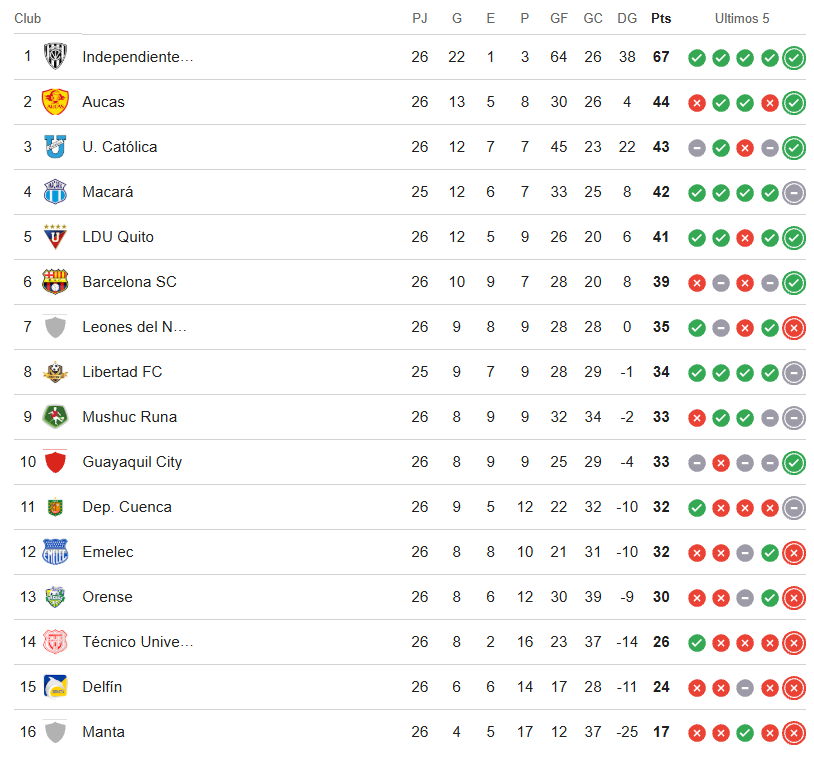Click the latest loss indicator for Leones del Norte

[x=794, y=328]
